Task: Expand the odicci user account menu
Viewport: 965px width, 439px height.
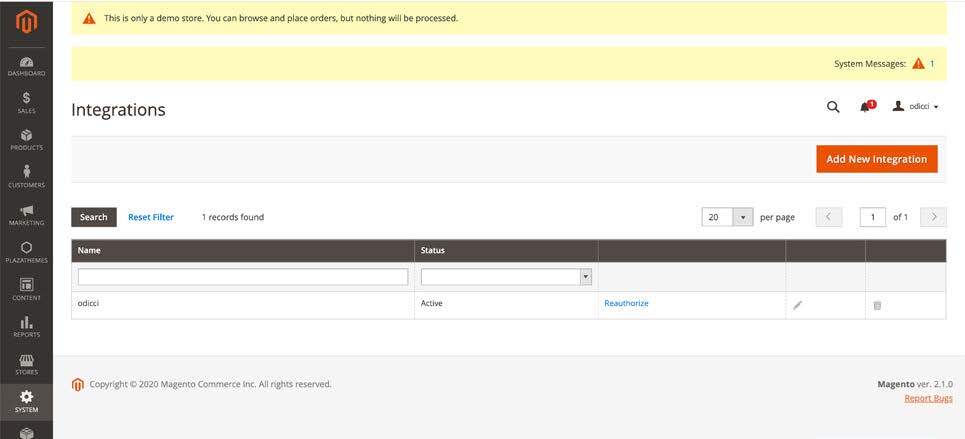Action: click(x=915, y=107)
